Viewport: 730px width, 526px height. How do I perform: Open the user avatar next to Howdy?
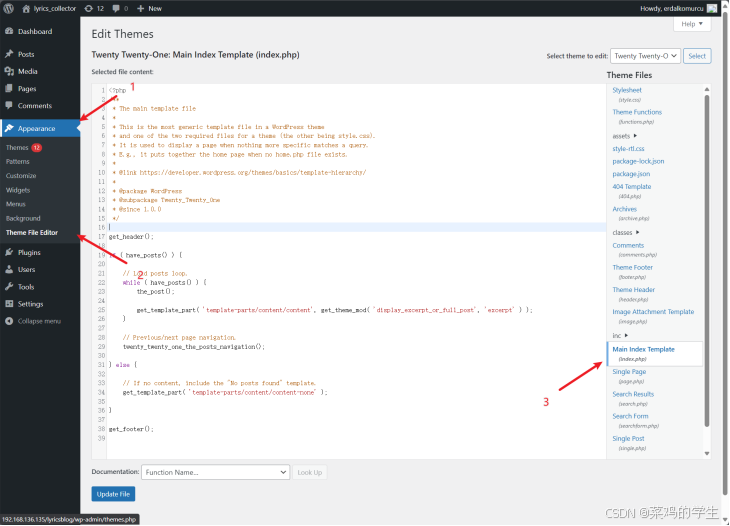[712, 8]
